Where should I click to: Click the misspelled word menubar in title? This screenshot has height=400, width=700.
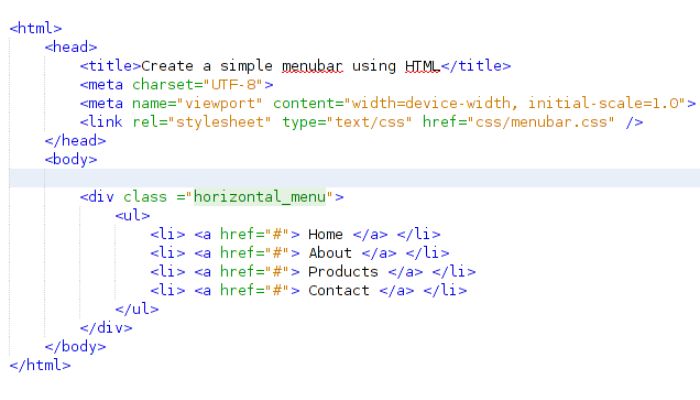312,66
